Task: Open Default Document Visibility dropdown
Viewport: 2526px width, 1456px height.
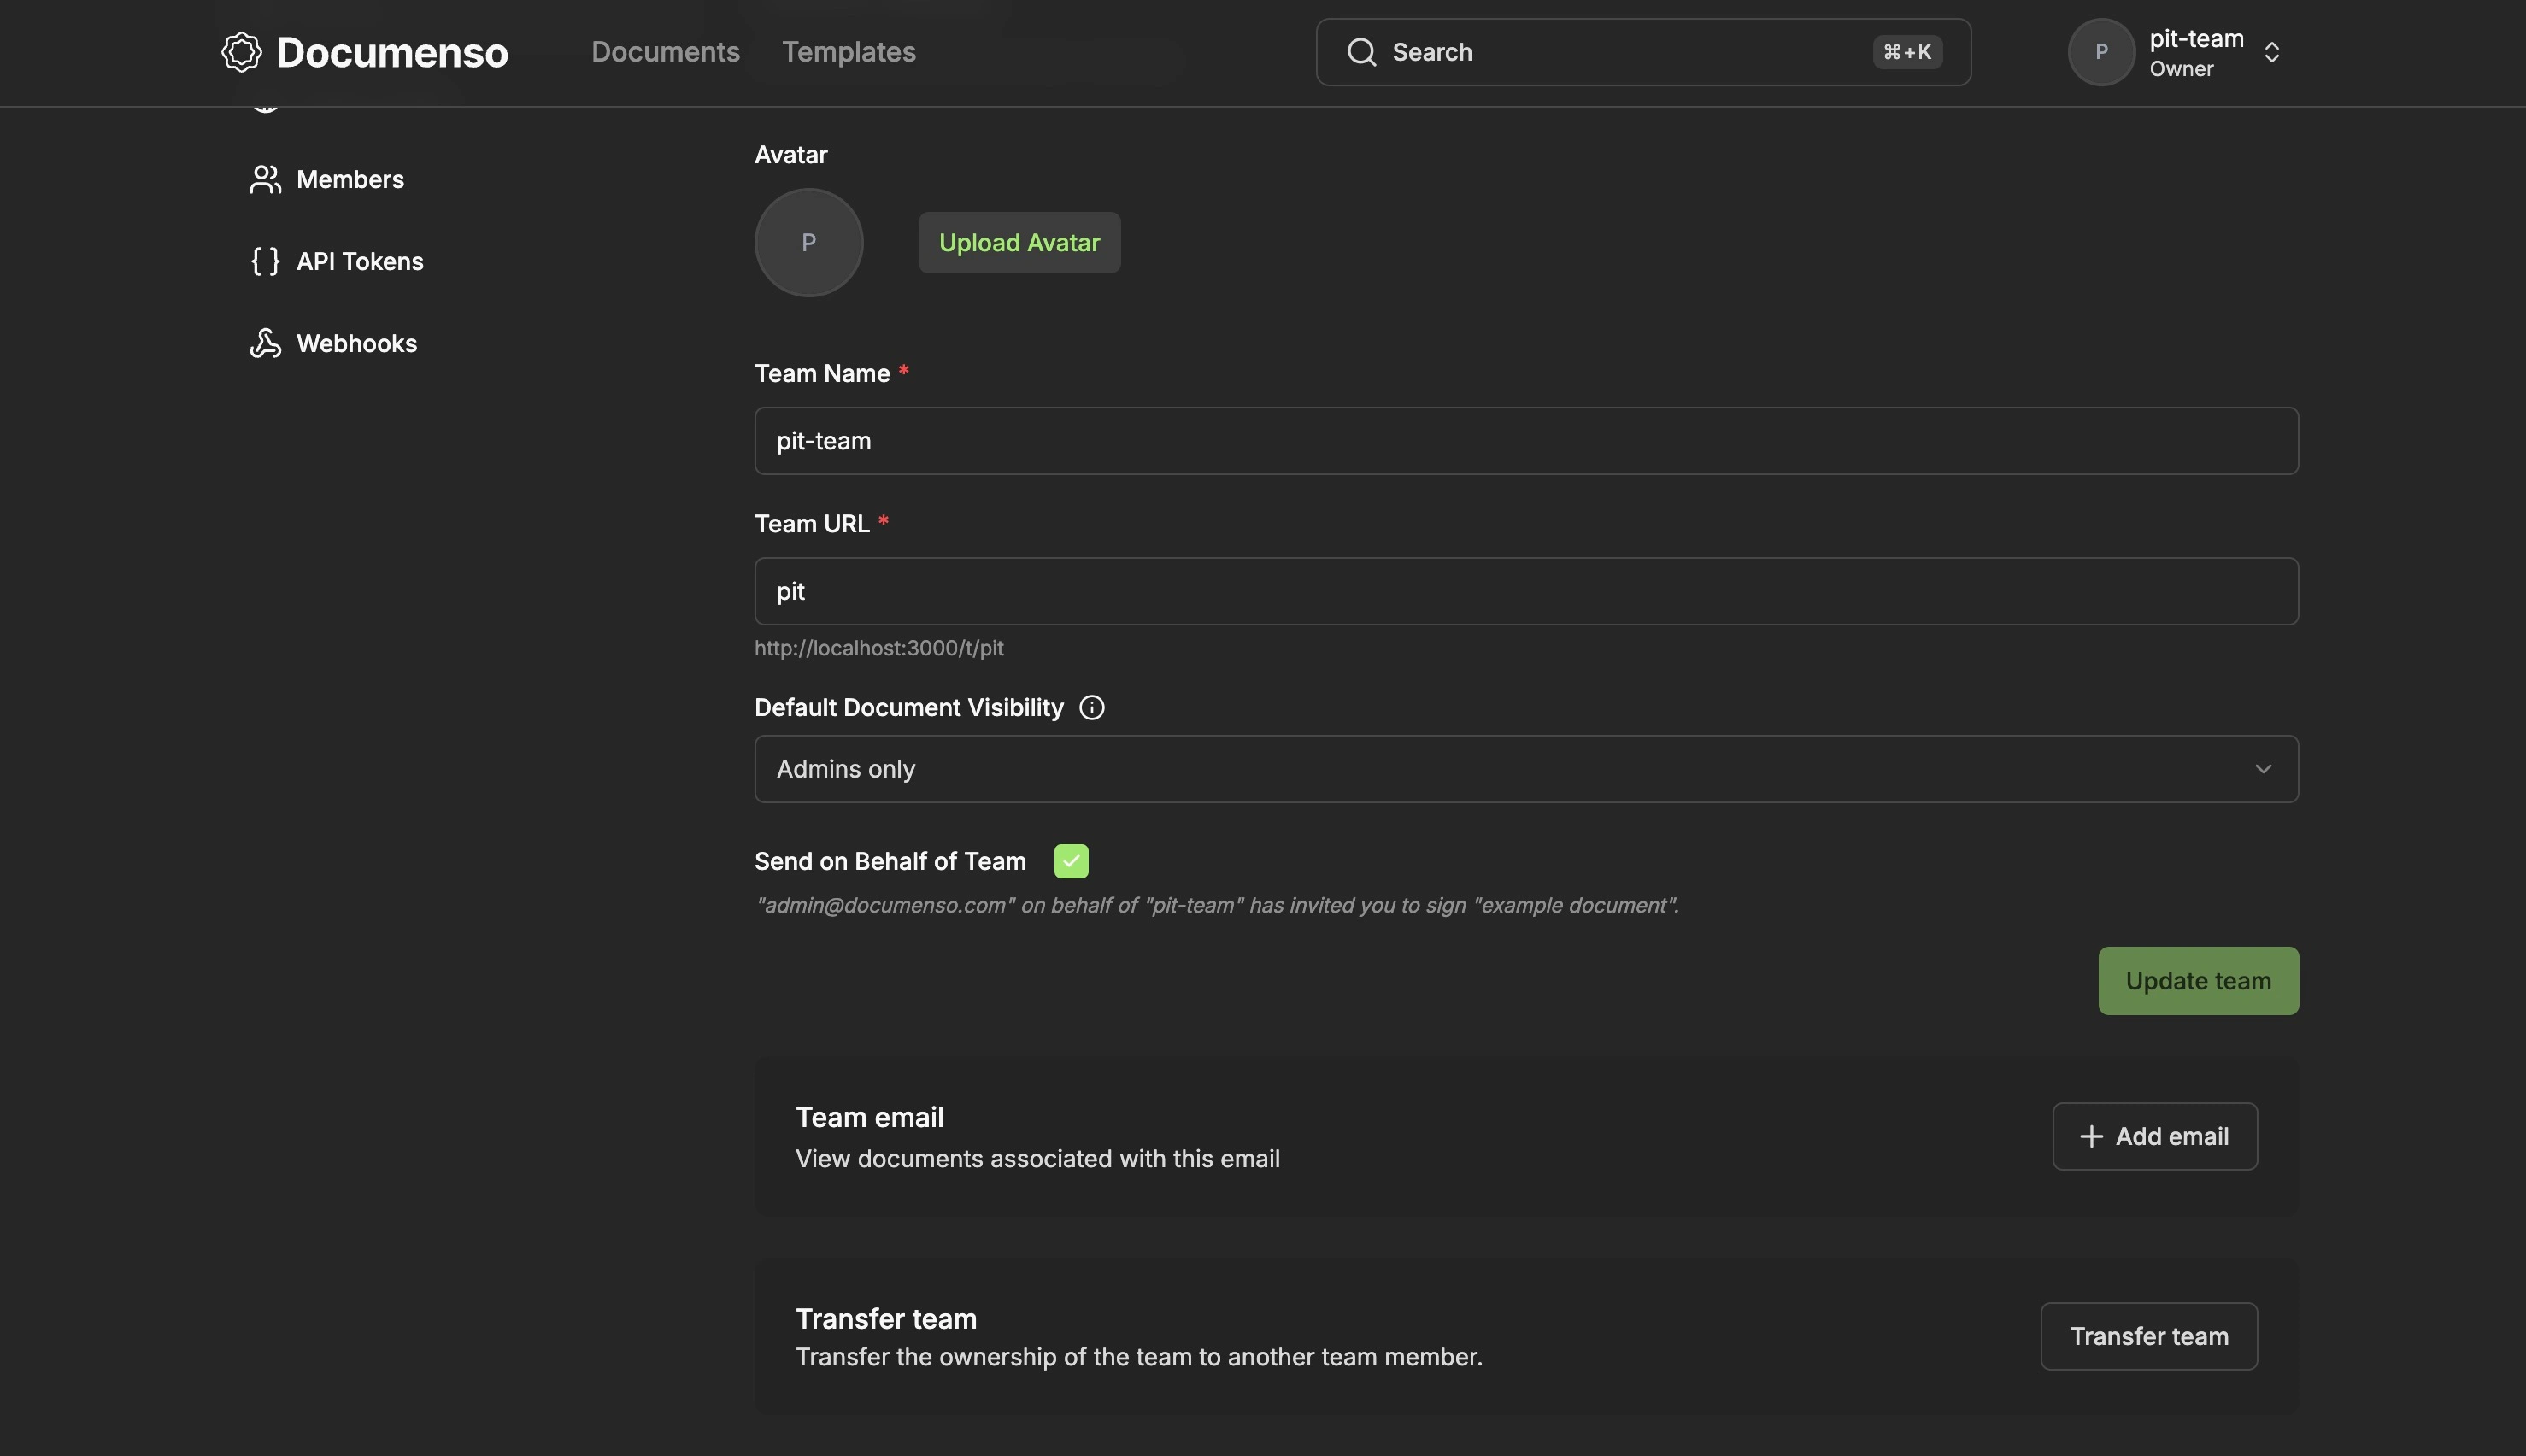Action: click(1525, 769)
